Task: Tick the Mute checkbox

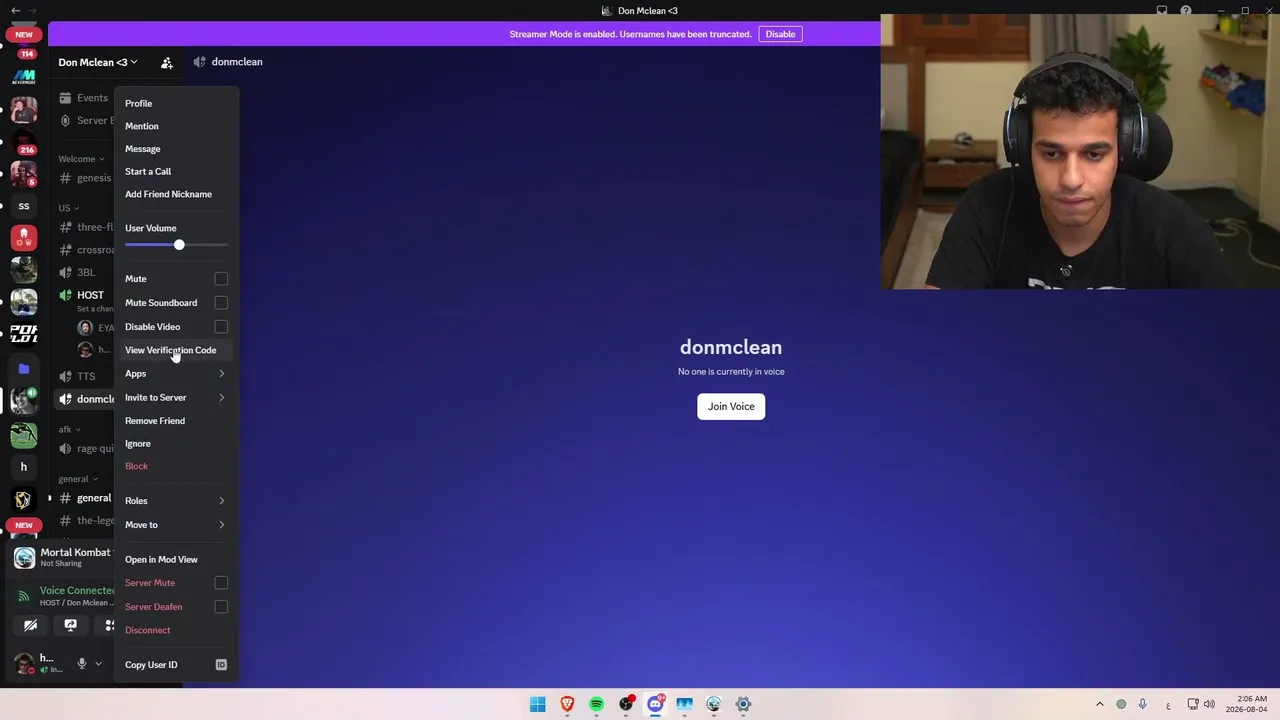Action: point(221,279)
